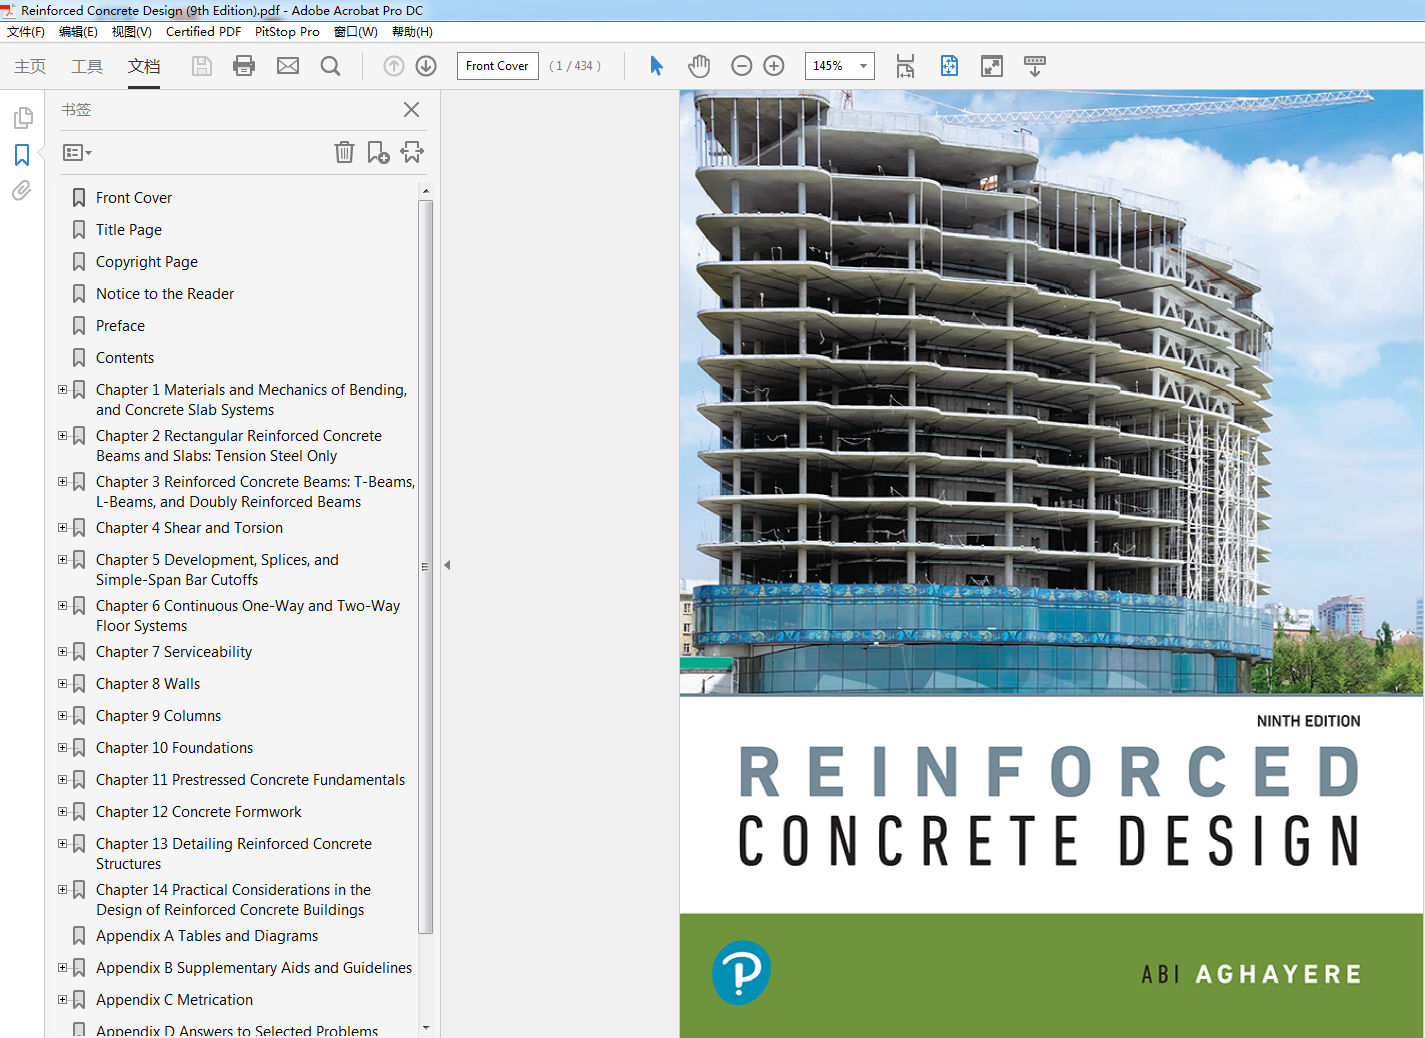The height and width of the screenshot is (1038, 1425).
Task: Select the Hand pan tool
Action: coord(699,66)
